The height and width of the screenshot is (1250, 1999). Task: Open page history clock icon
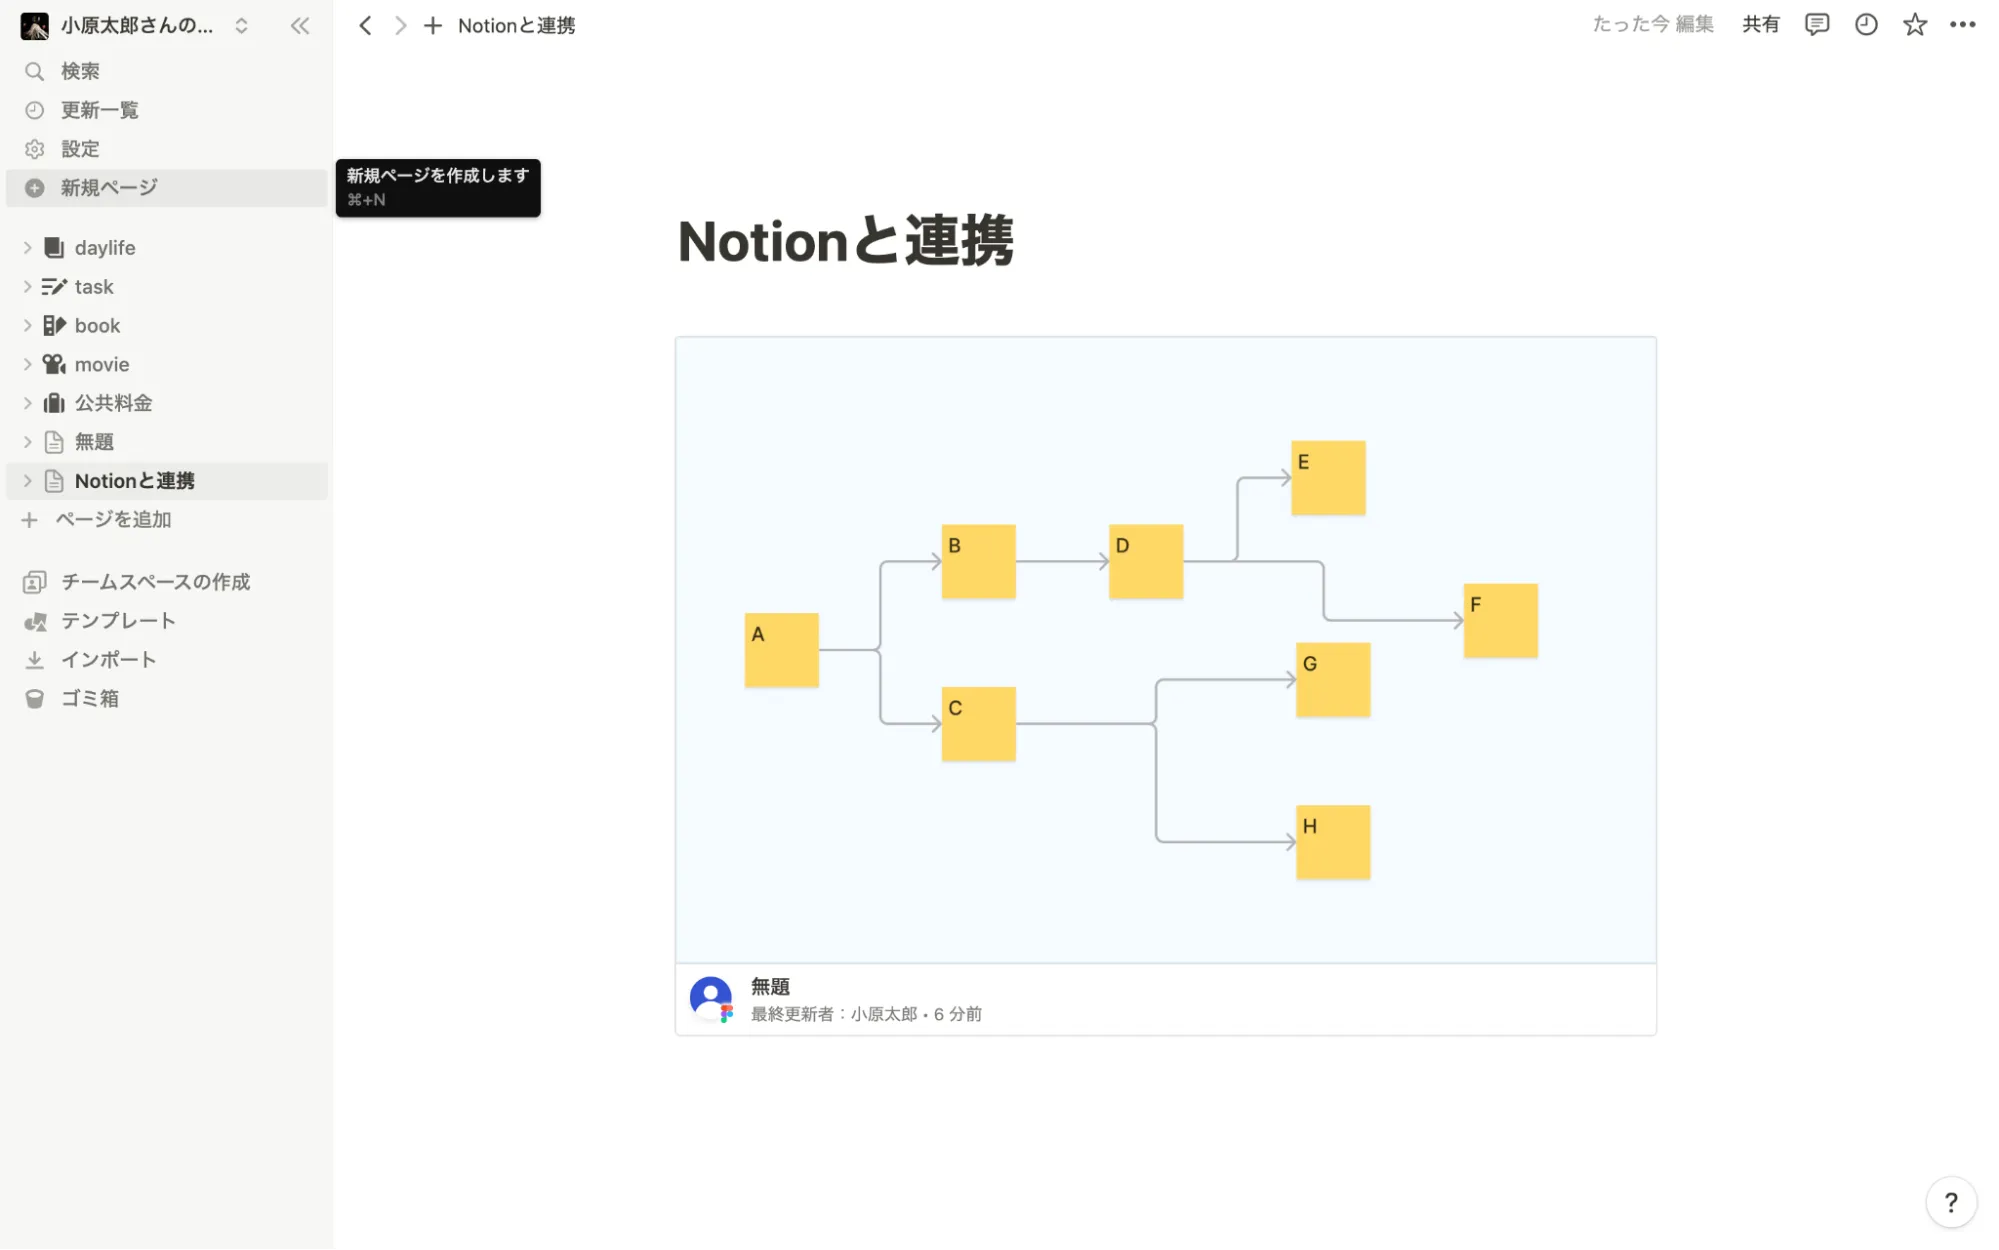point(1866,25)
